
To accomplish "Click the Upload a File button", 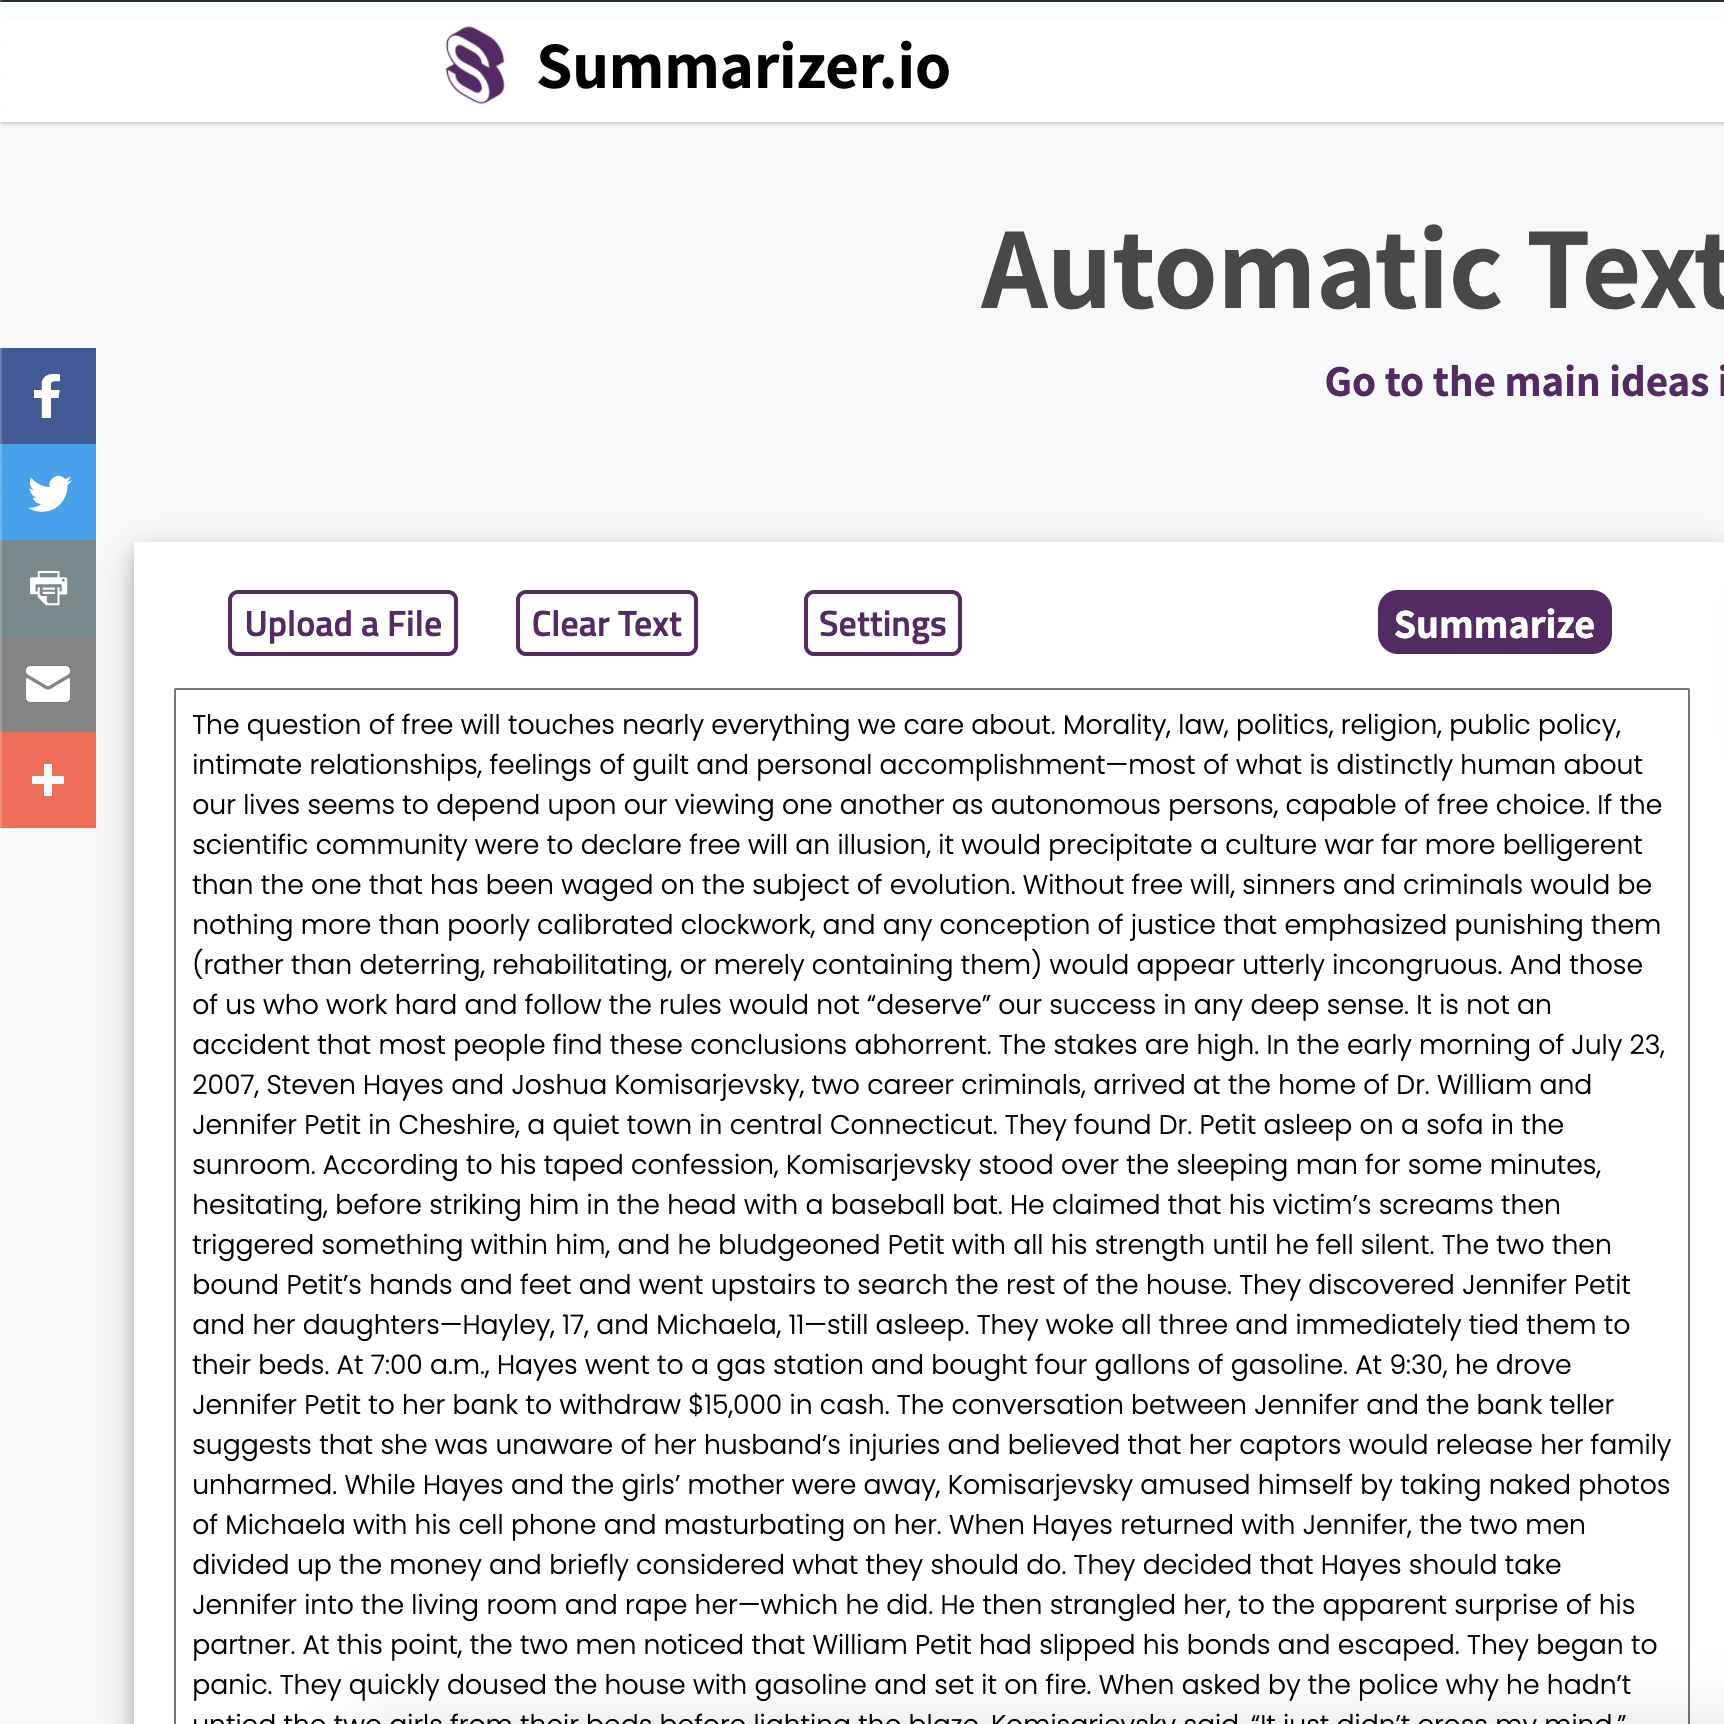I will pos(343,623).
